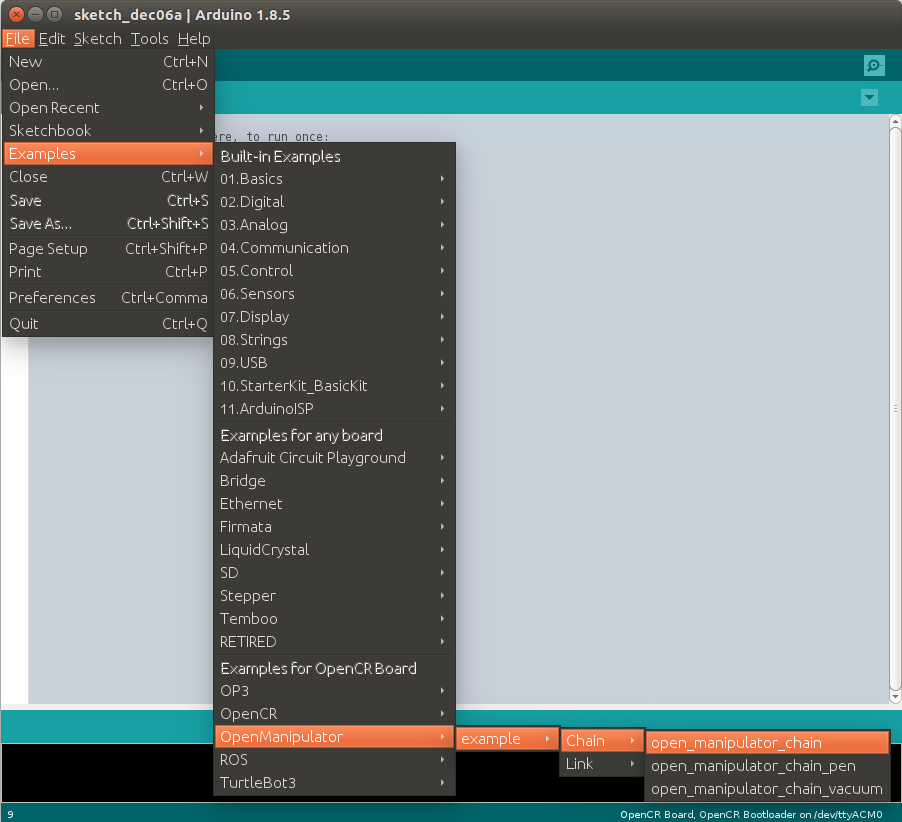Choose open_manipulator_chain_vacuum example
The width and height of the screenshot is (902, 822).
click(767, 789)
